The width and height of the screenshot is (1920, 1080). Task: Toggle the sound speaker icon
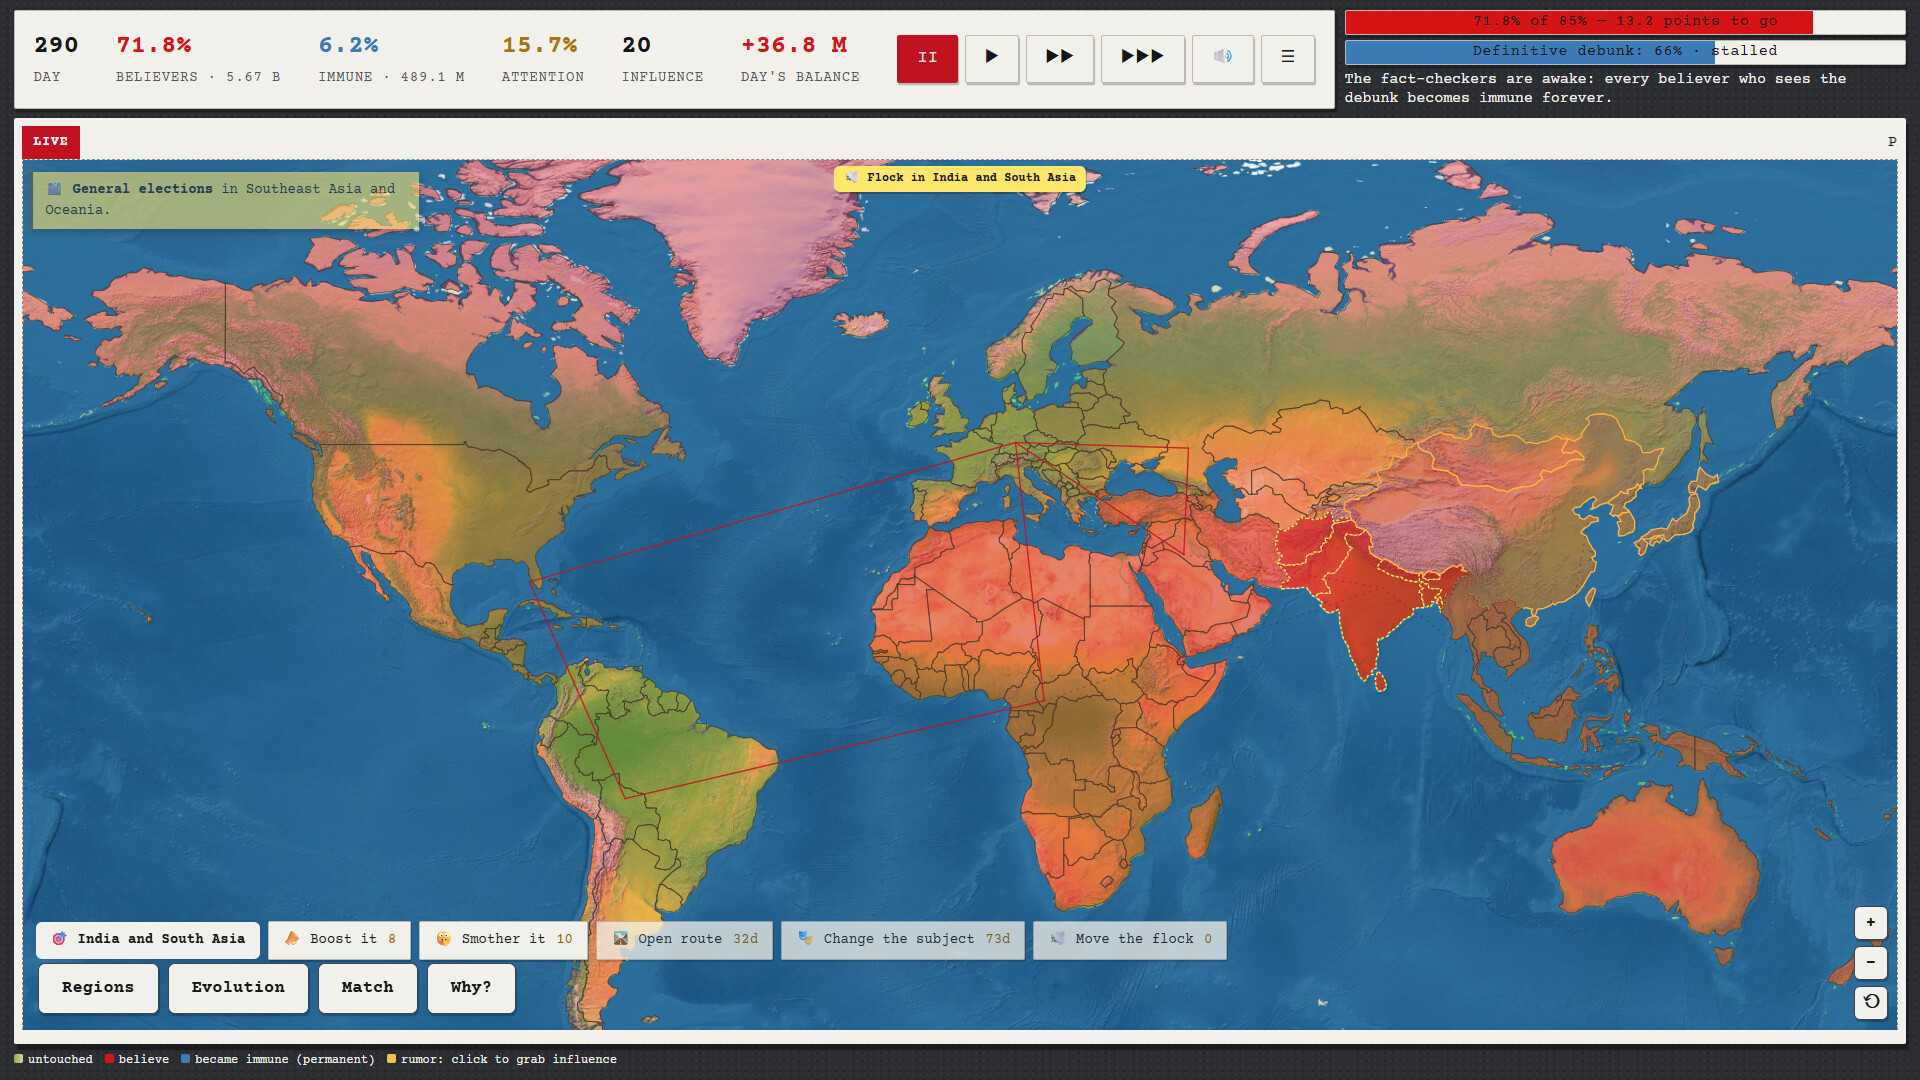pos(1222,58)
